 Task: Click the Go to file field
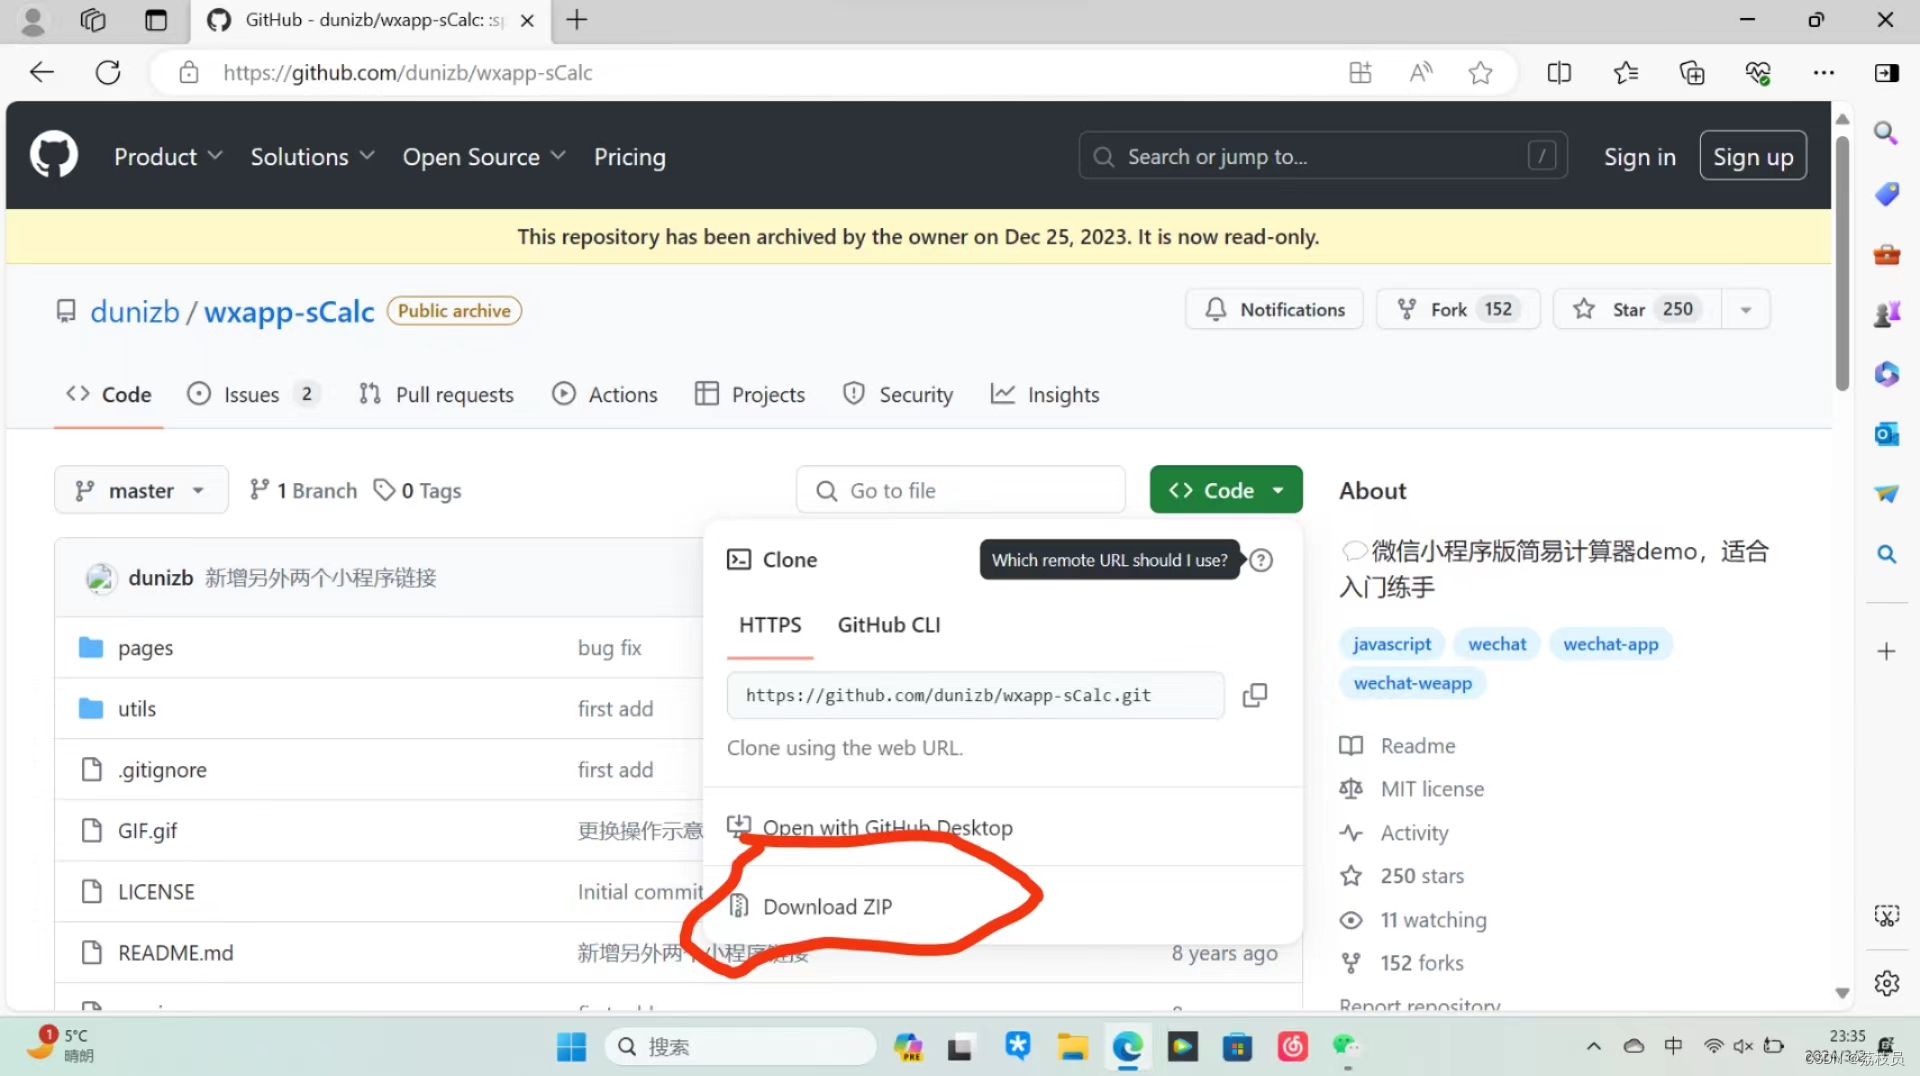tap(960, 489)
